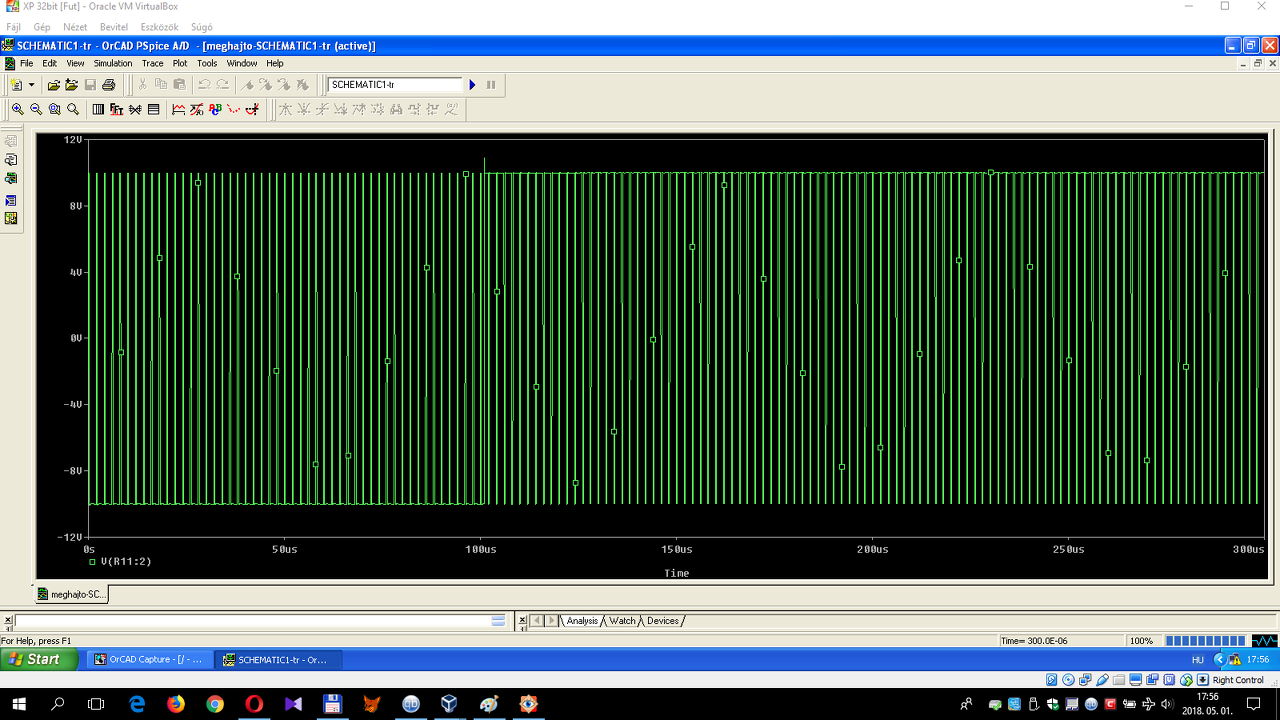Open the VirtualBox Nézet menu
The image size is (1280, 720).
(75, 27)
